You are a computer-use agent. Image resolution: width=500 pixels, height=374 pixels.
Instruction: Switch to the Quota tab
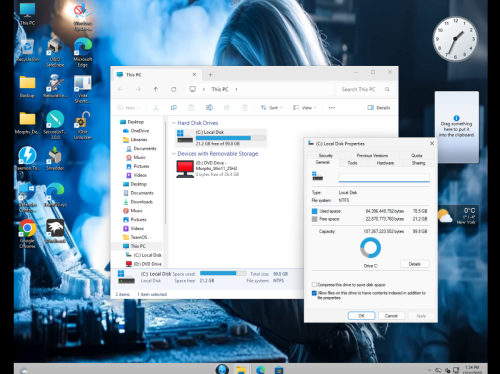[x=417, y=155]
